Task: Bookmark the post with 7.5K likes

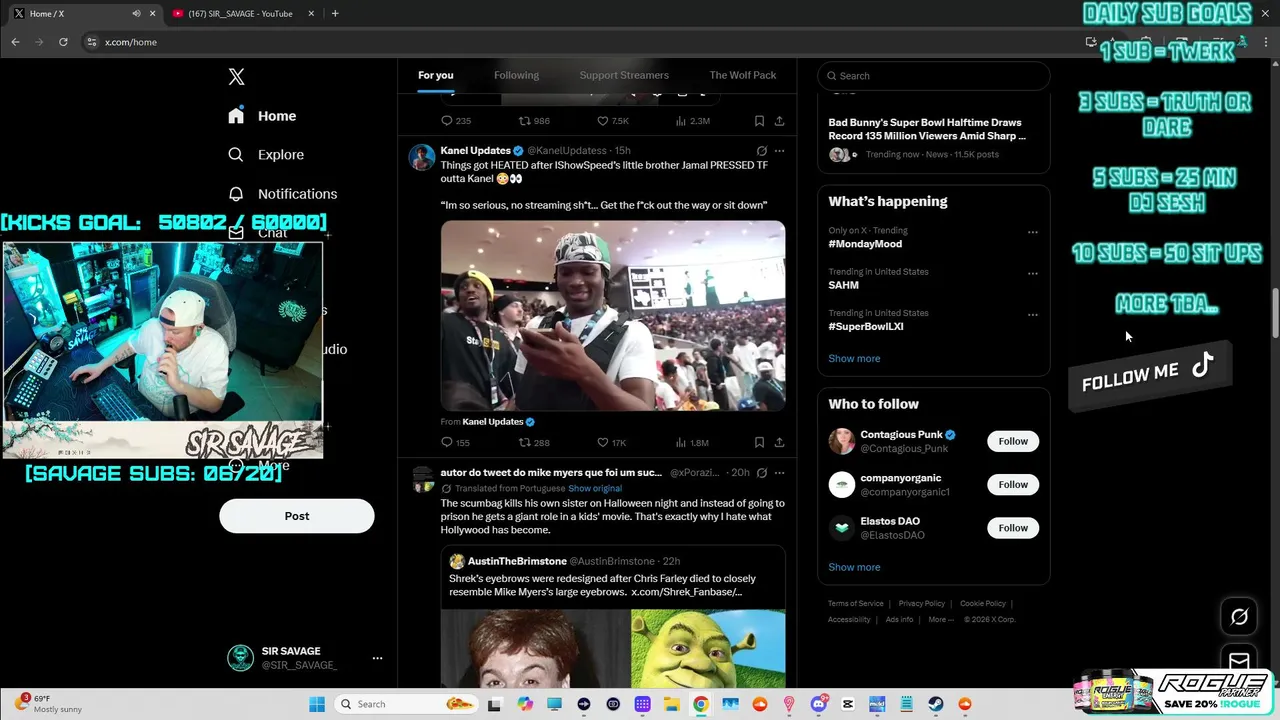Action: 759,121
